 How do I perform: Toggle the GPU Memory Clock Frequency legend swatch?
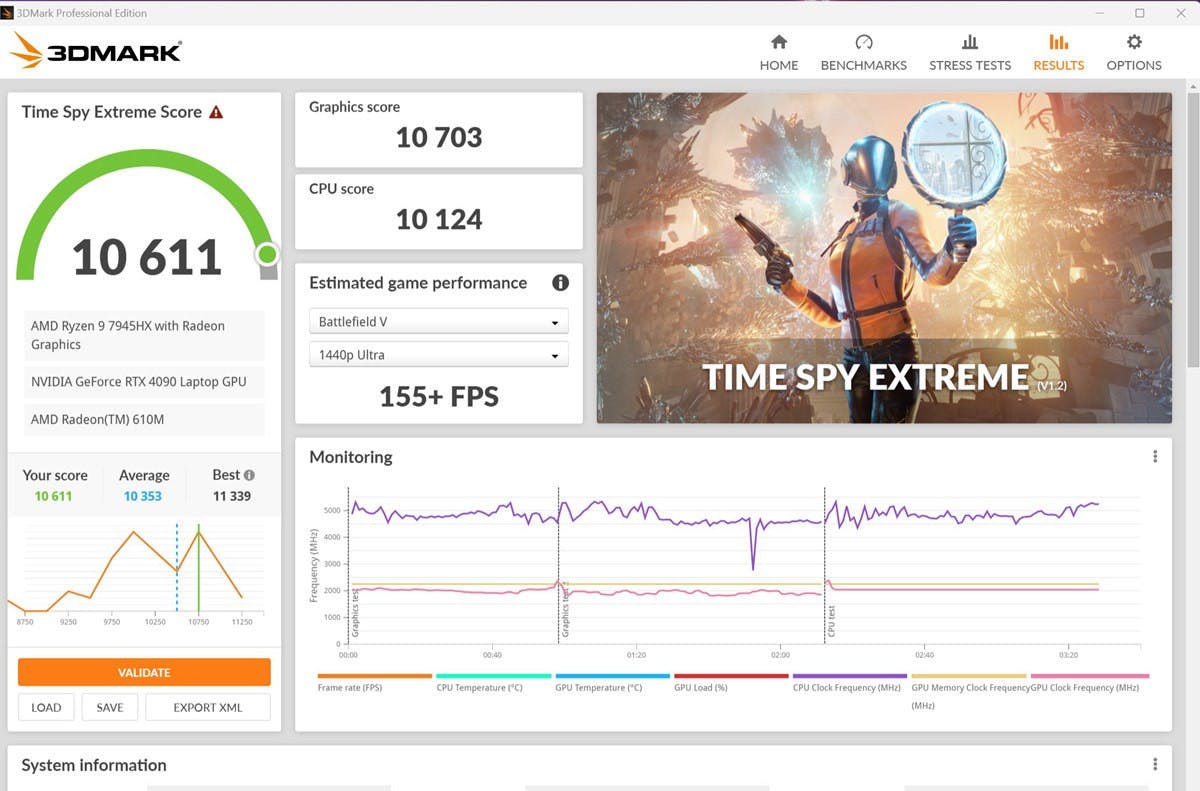[x=969, y=676]
